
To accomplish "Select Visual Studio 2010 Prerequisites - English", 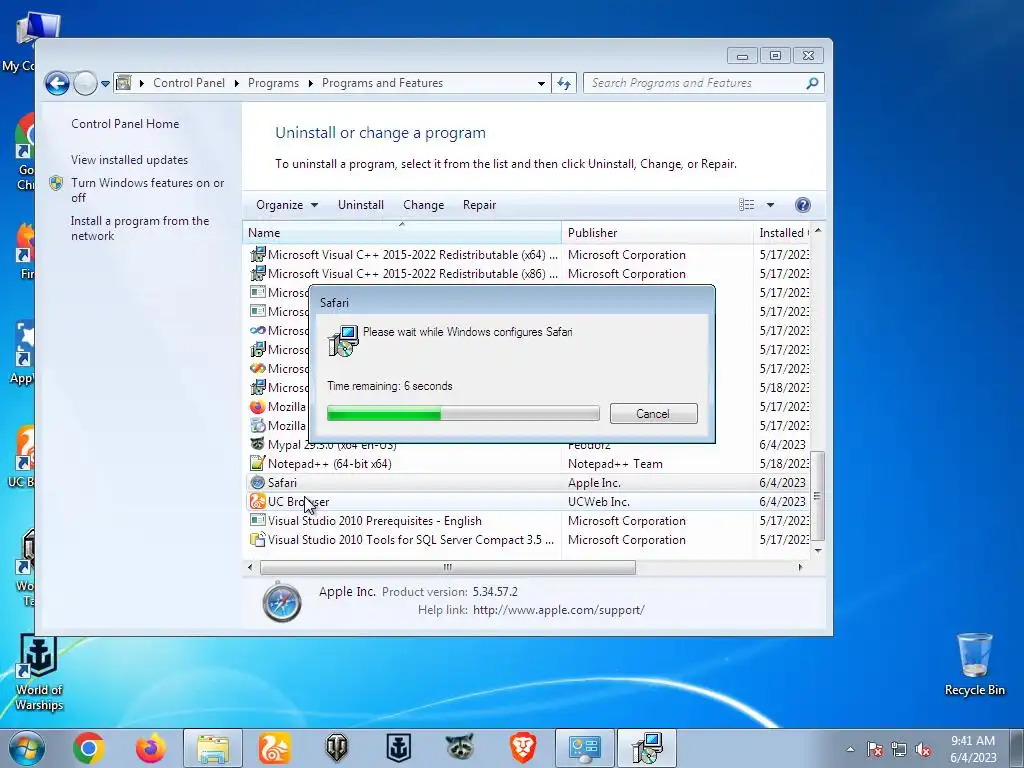I will coord(528,520).
